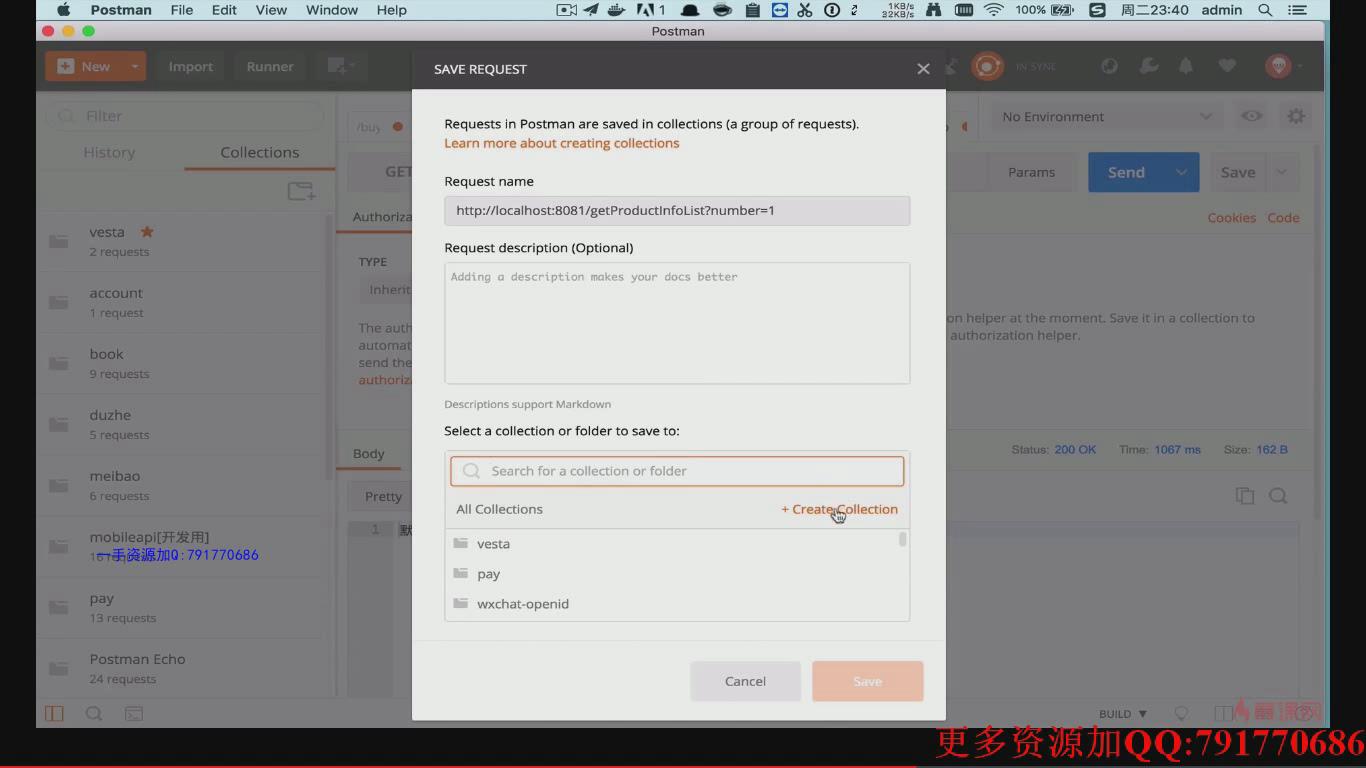The width and height of the screenshot is (1366, 768).
Task: Click the star beside vesta collection
Action: pyautogui.click(x=147, y=231)
